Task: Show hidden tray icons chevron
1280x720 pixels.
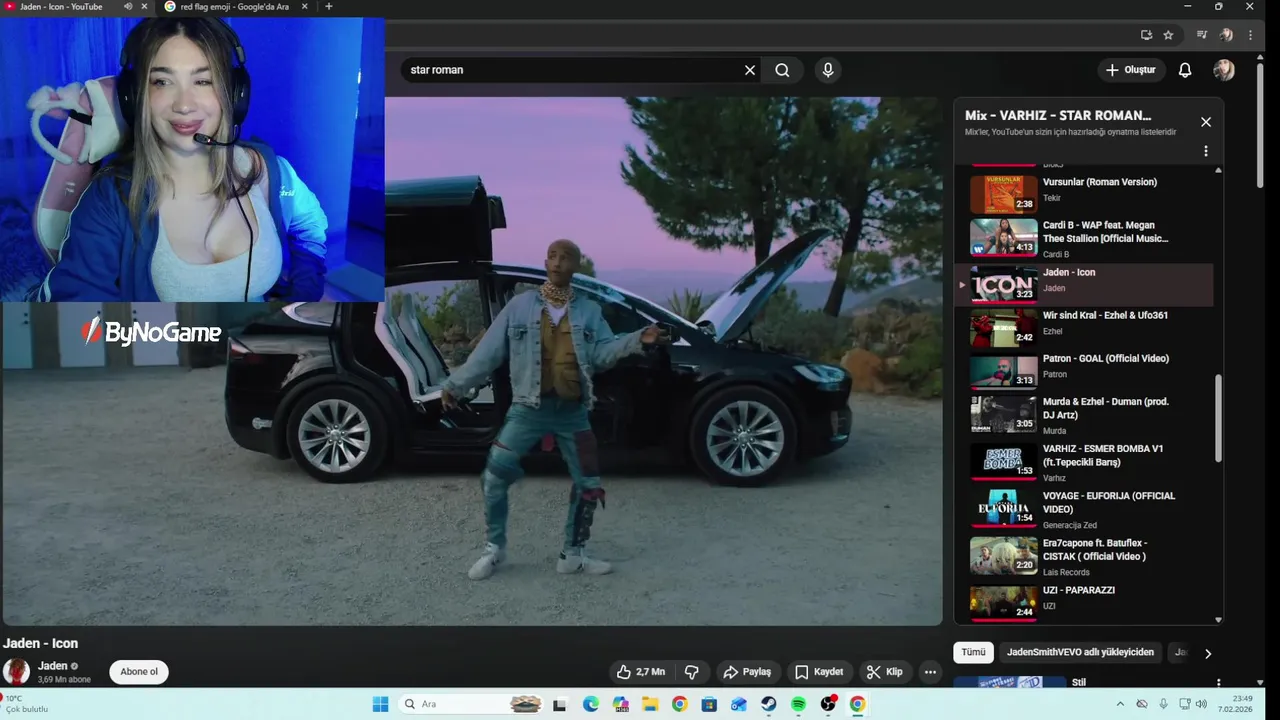Action: pyautogui.click(x=1120, y=704)
